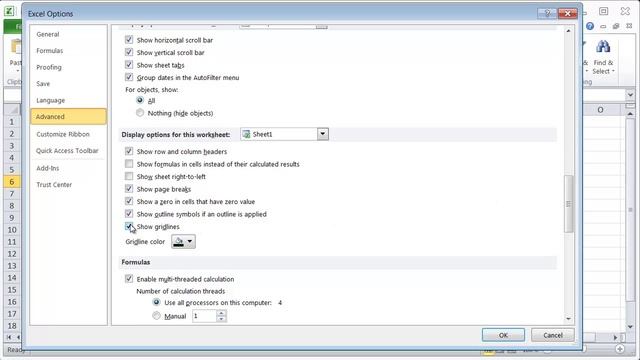Toggle Show page breaks checkbox
The image size is (640, 360).
click(129, 189)
